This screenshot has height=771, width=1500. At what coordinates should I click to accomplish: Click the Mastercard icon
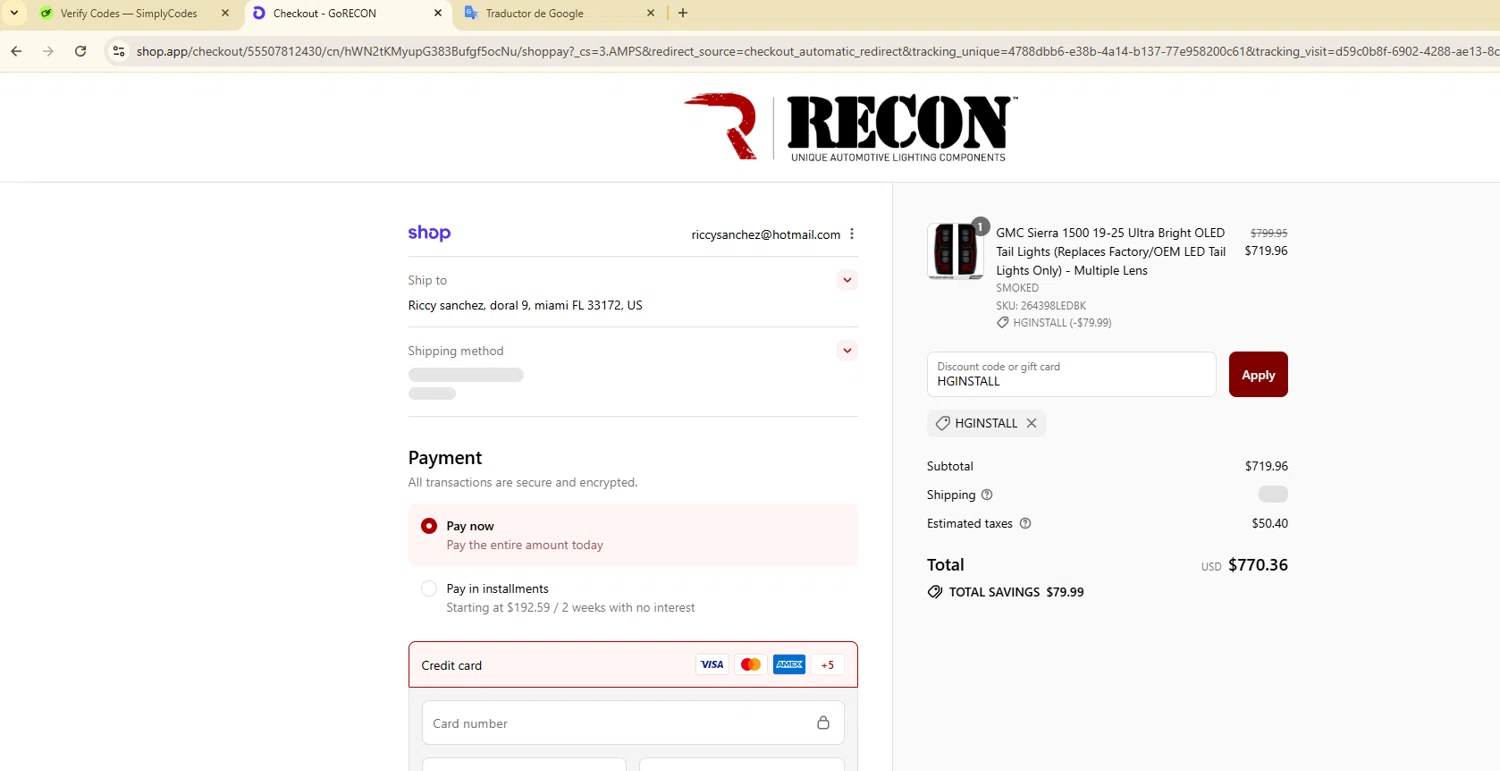pyautogui.click(x=750, y=665)
